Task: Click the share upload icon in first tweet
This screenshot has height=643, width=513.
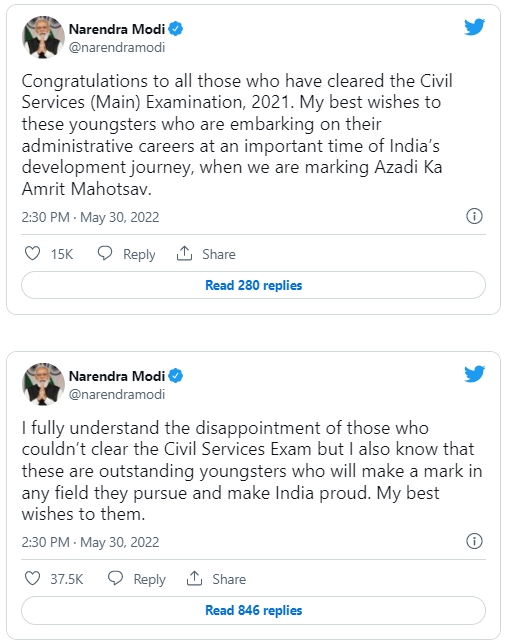Action: click(185, 253)
